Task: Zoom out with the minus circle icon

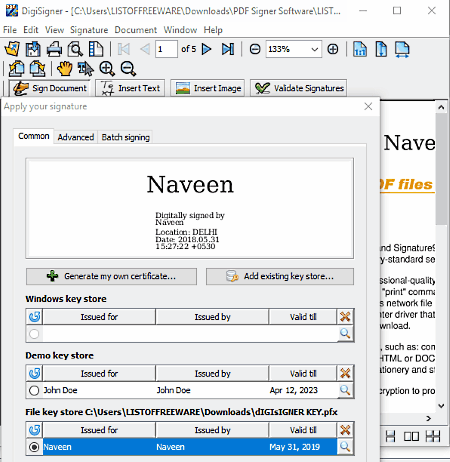Action: 255,49
